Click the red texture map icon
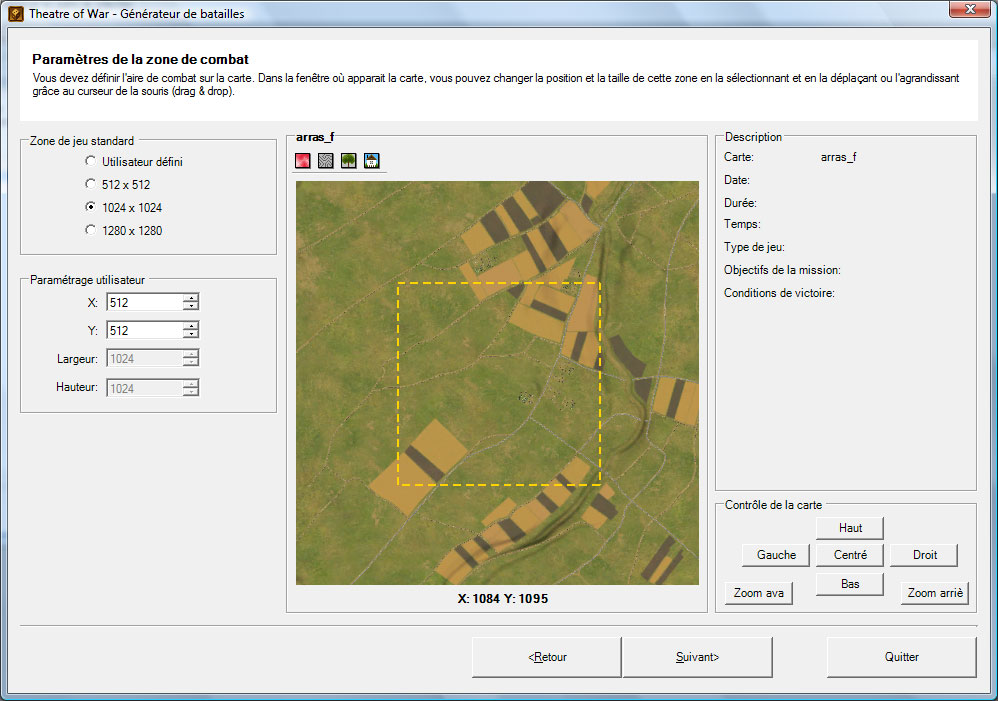This screenshot has width=998, height=701. pyautogui.click(x=303, y=161)
